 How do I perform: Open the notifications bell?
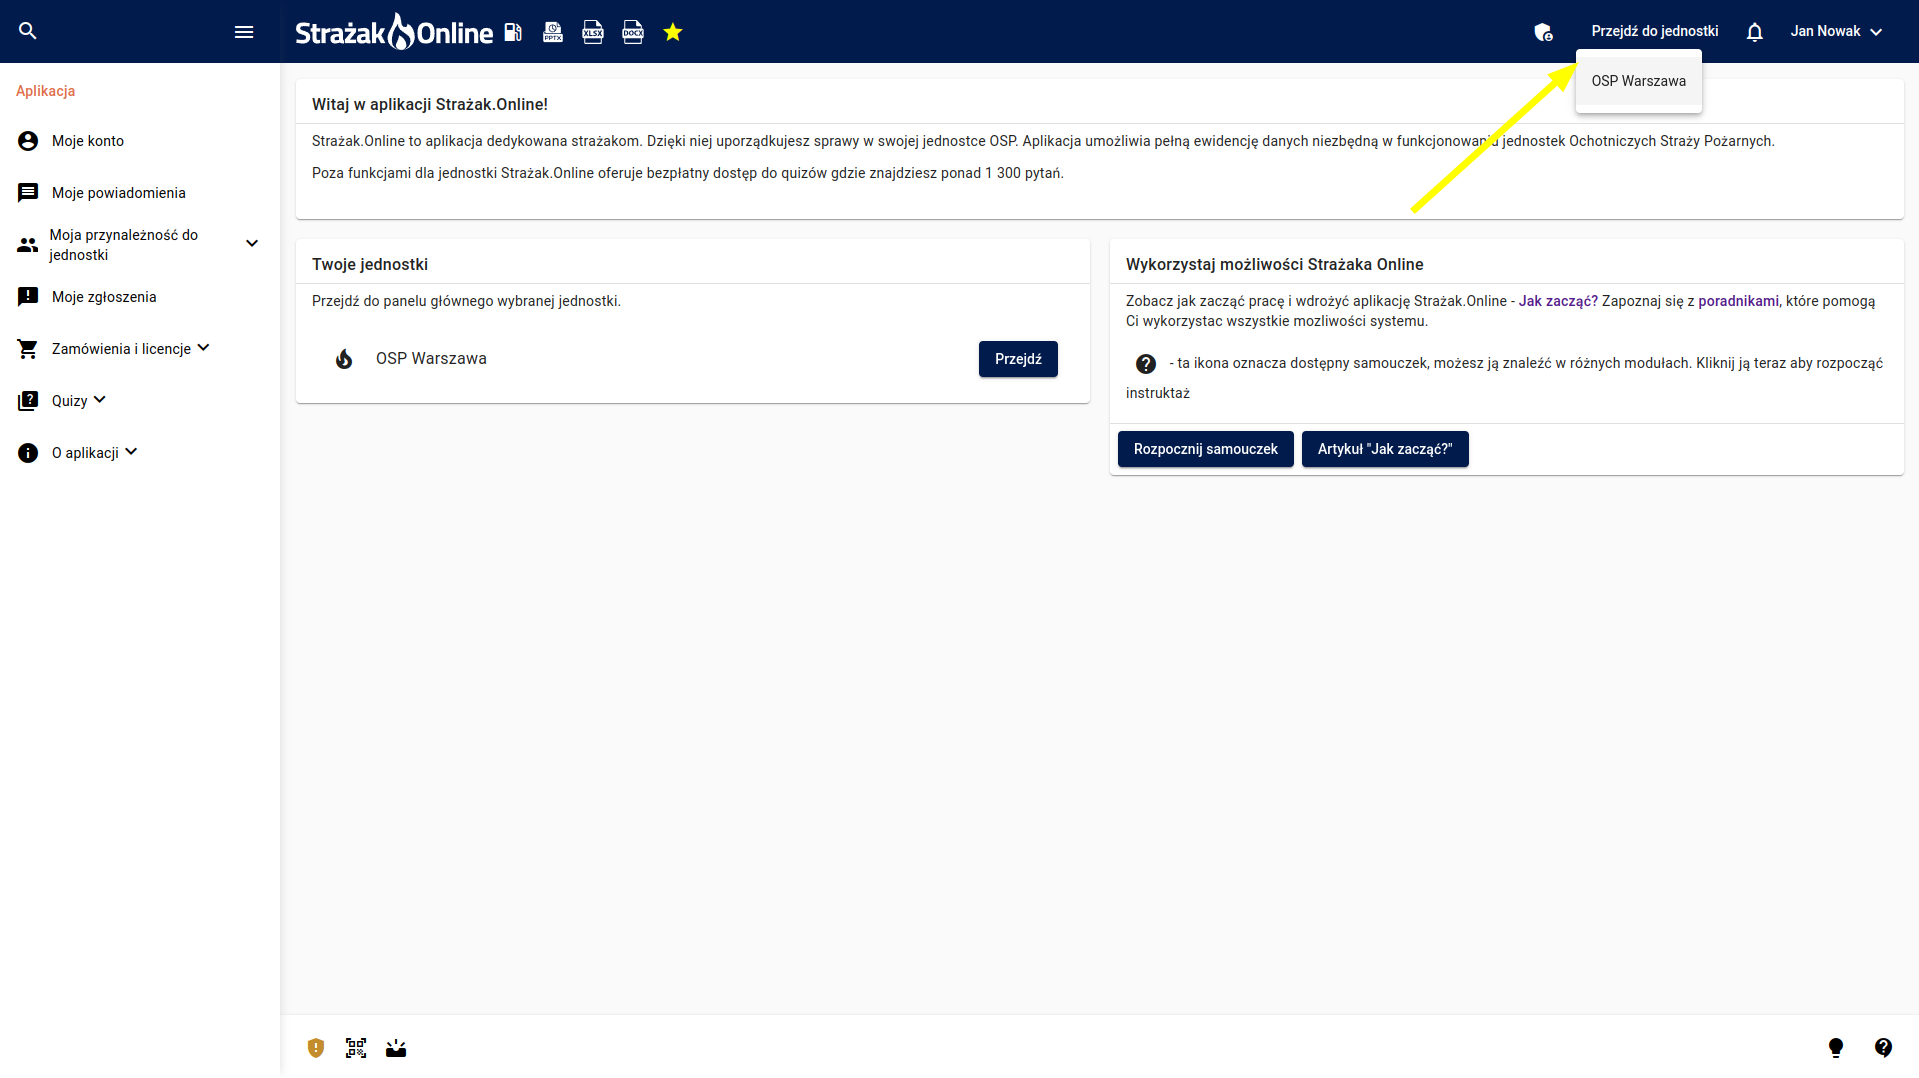(x=1755, y=32)
